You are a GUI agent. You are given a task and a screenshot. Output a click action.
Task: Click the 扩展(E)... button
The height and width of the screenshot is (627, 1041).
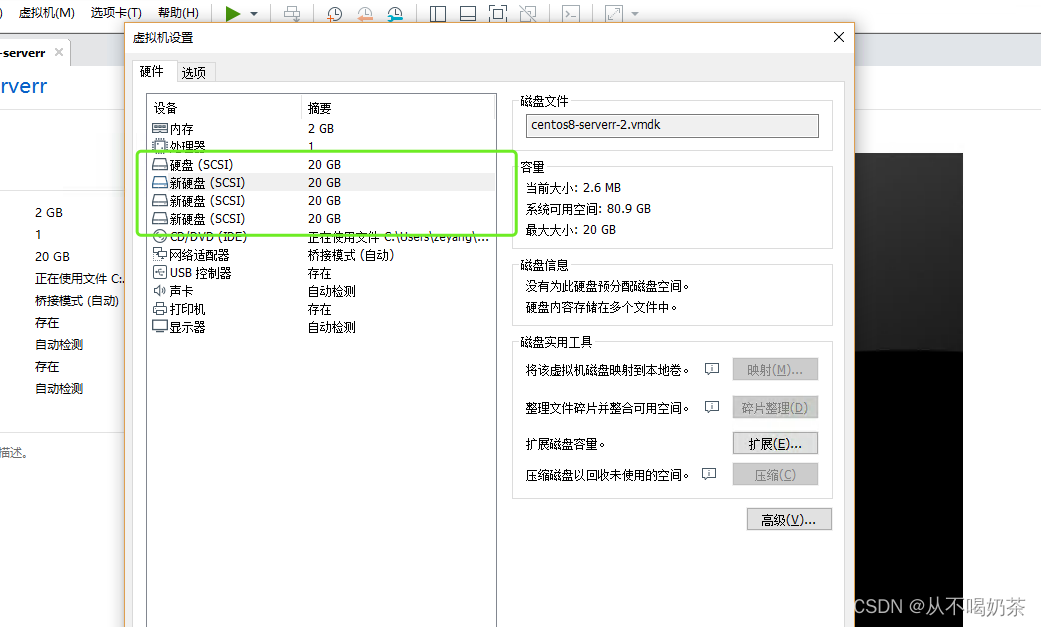coord(775,444)
